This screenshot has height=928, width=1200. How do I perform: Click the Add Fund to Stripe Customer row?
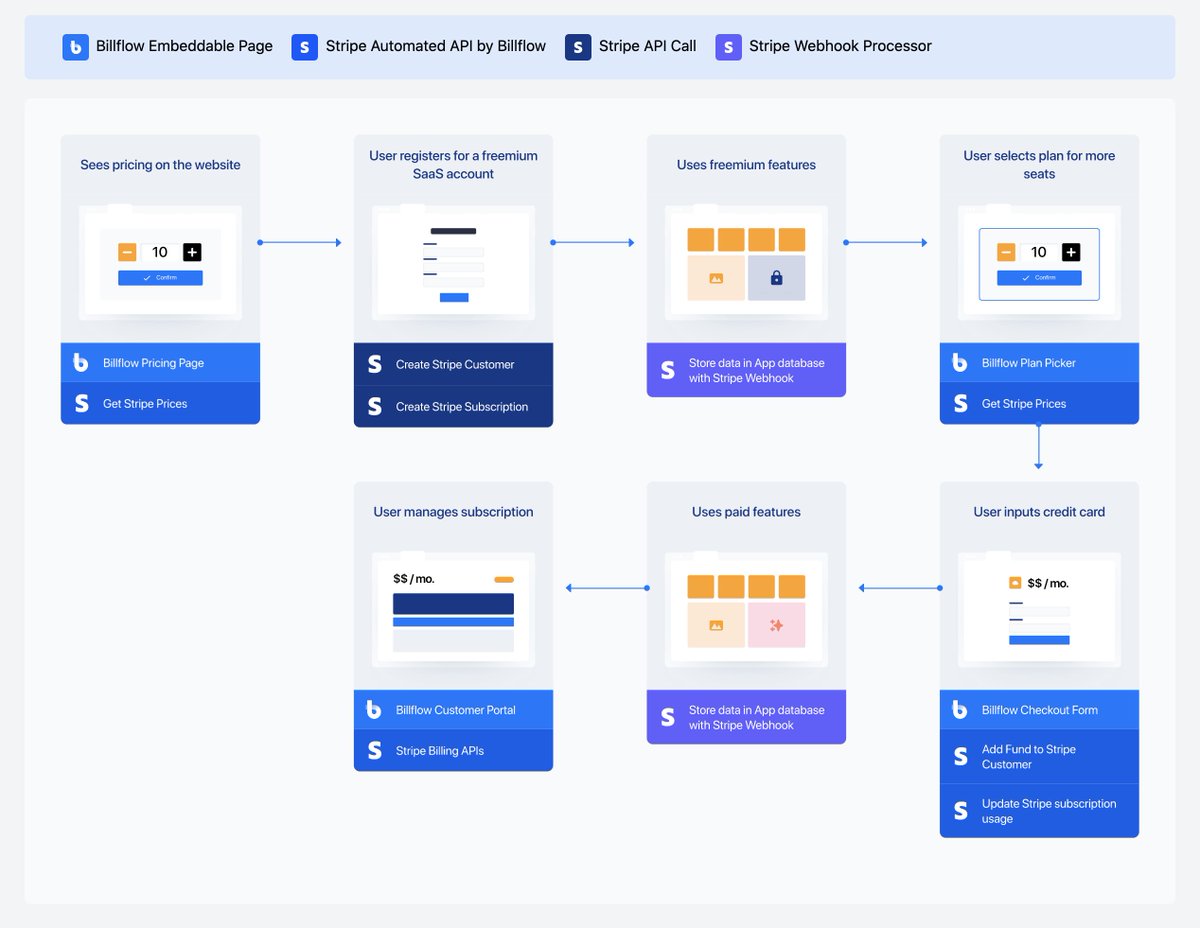[1039, 756]
